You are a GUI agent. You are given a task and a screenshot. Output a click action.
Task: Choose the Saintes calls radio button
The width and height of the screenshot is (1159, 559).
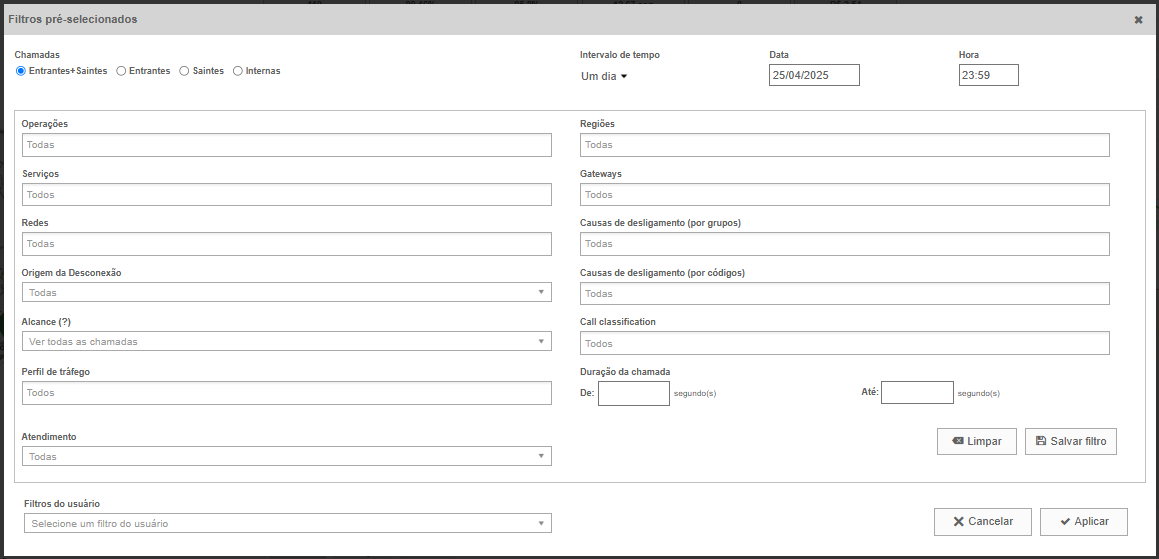point(184,71)
